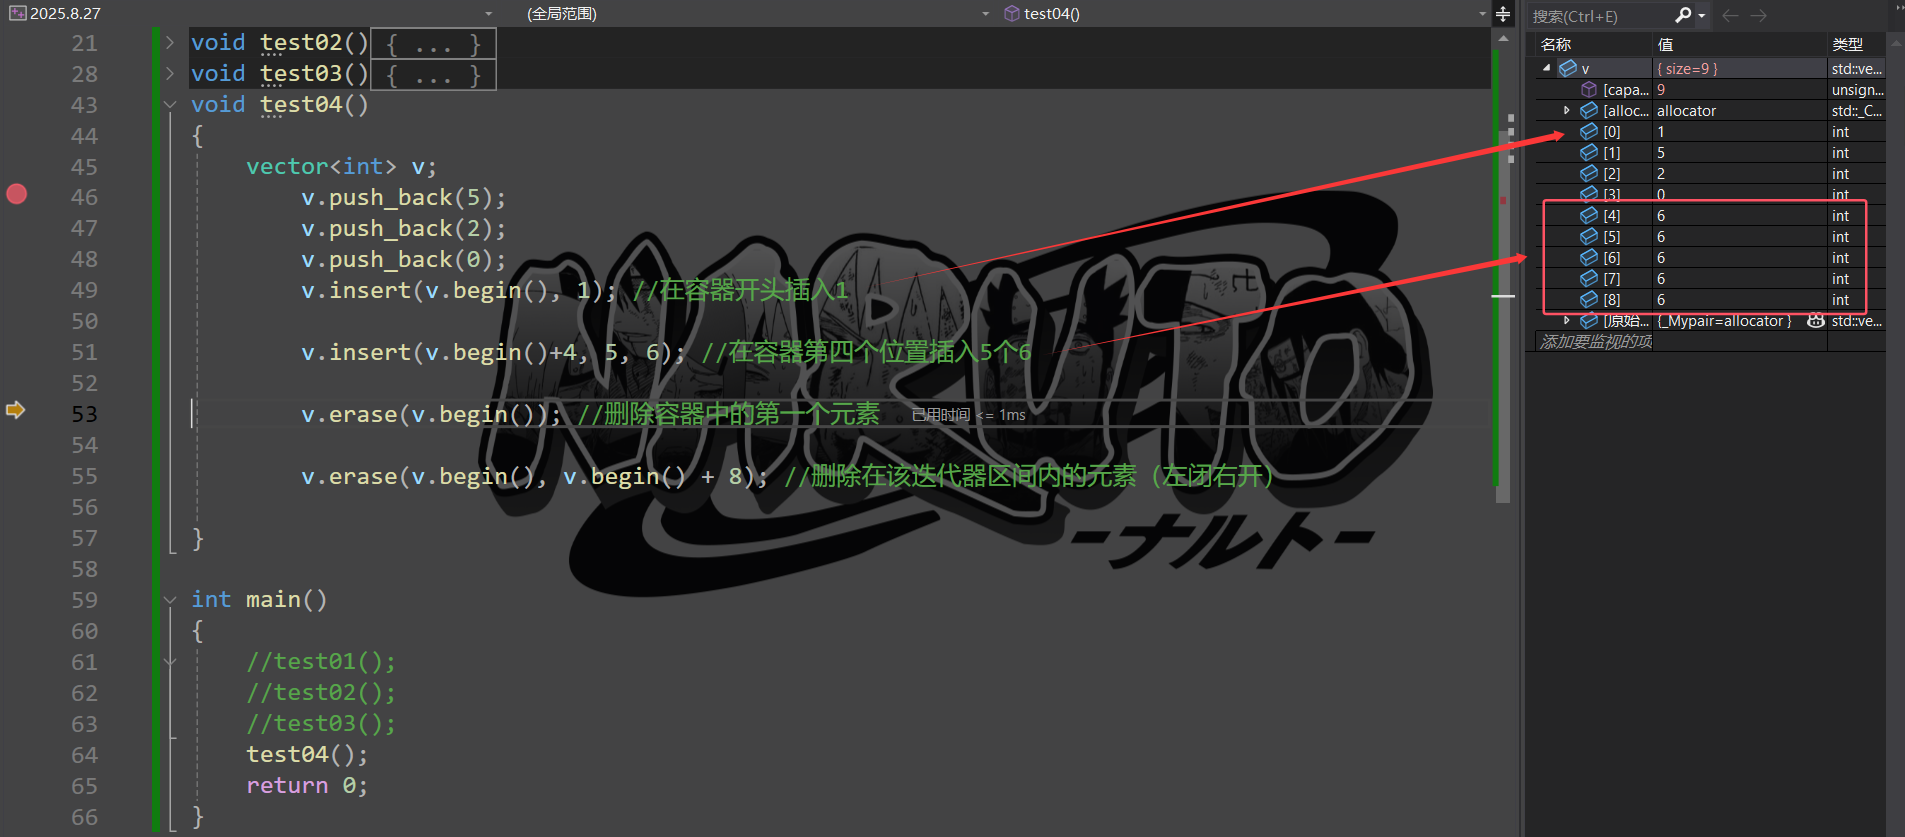The height and width of the screenshot is (837, 1905).
Task: Click the forward arrow in watch search bar
Action: coord(1759,15)
